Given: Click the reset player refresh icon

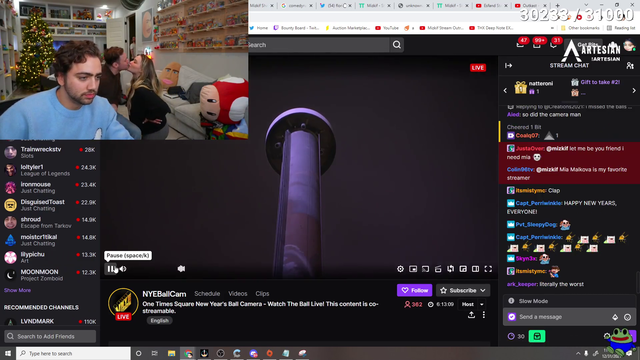Looking at the screenshot, I should [x=451, y=269].
